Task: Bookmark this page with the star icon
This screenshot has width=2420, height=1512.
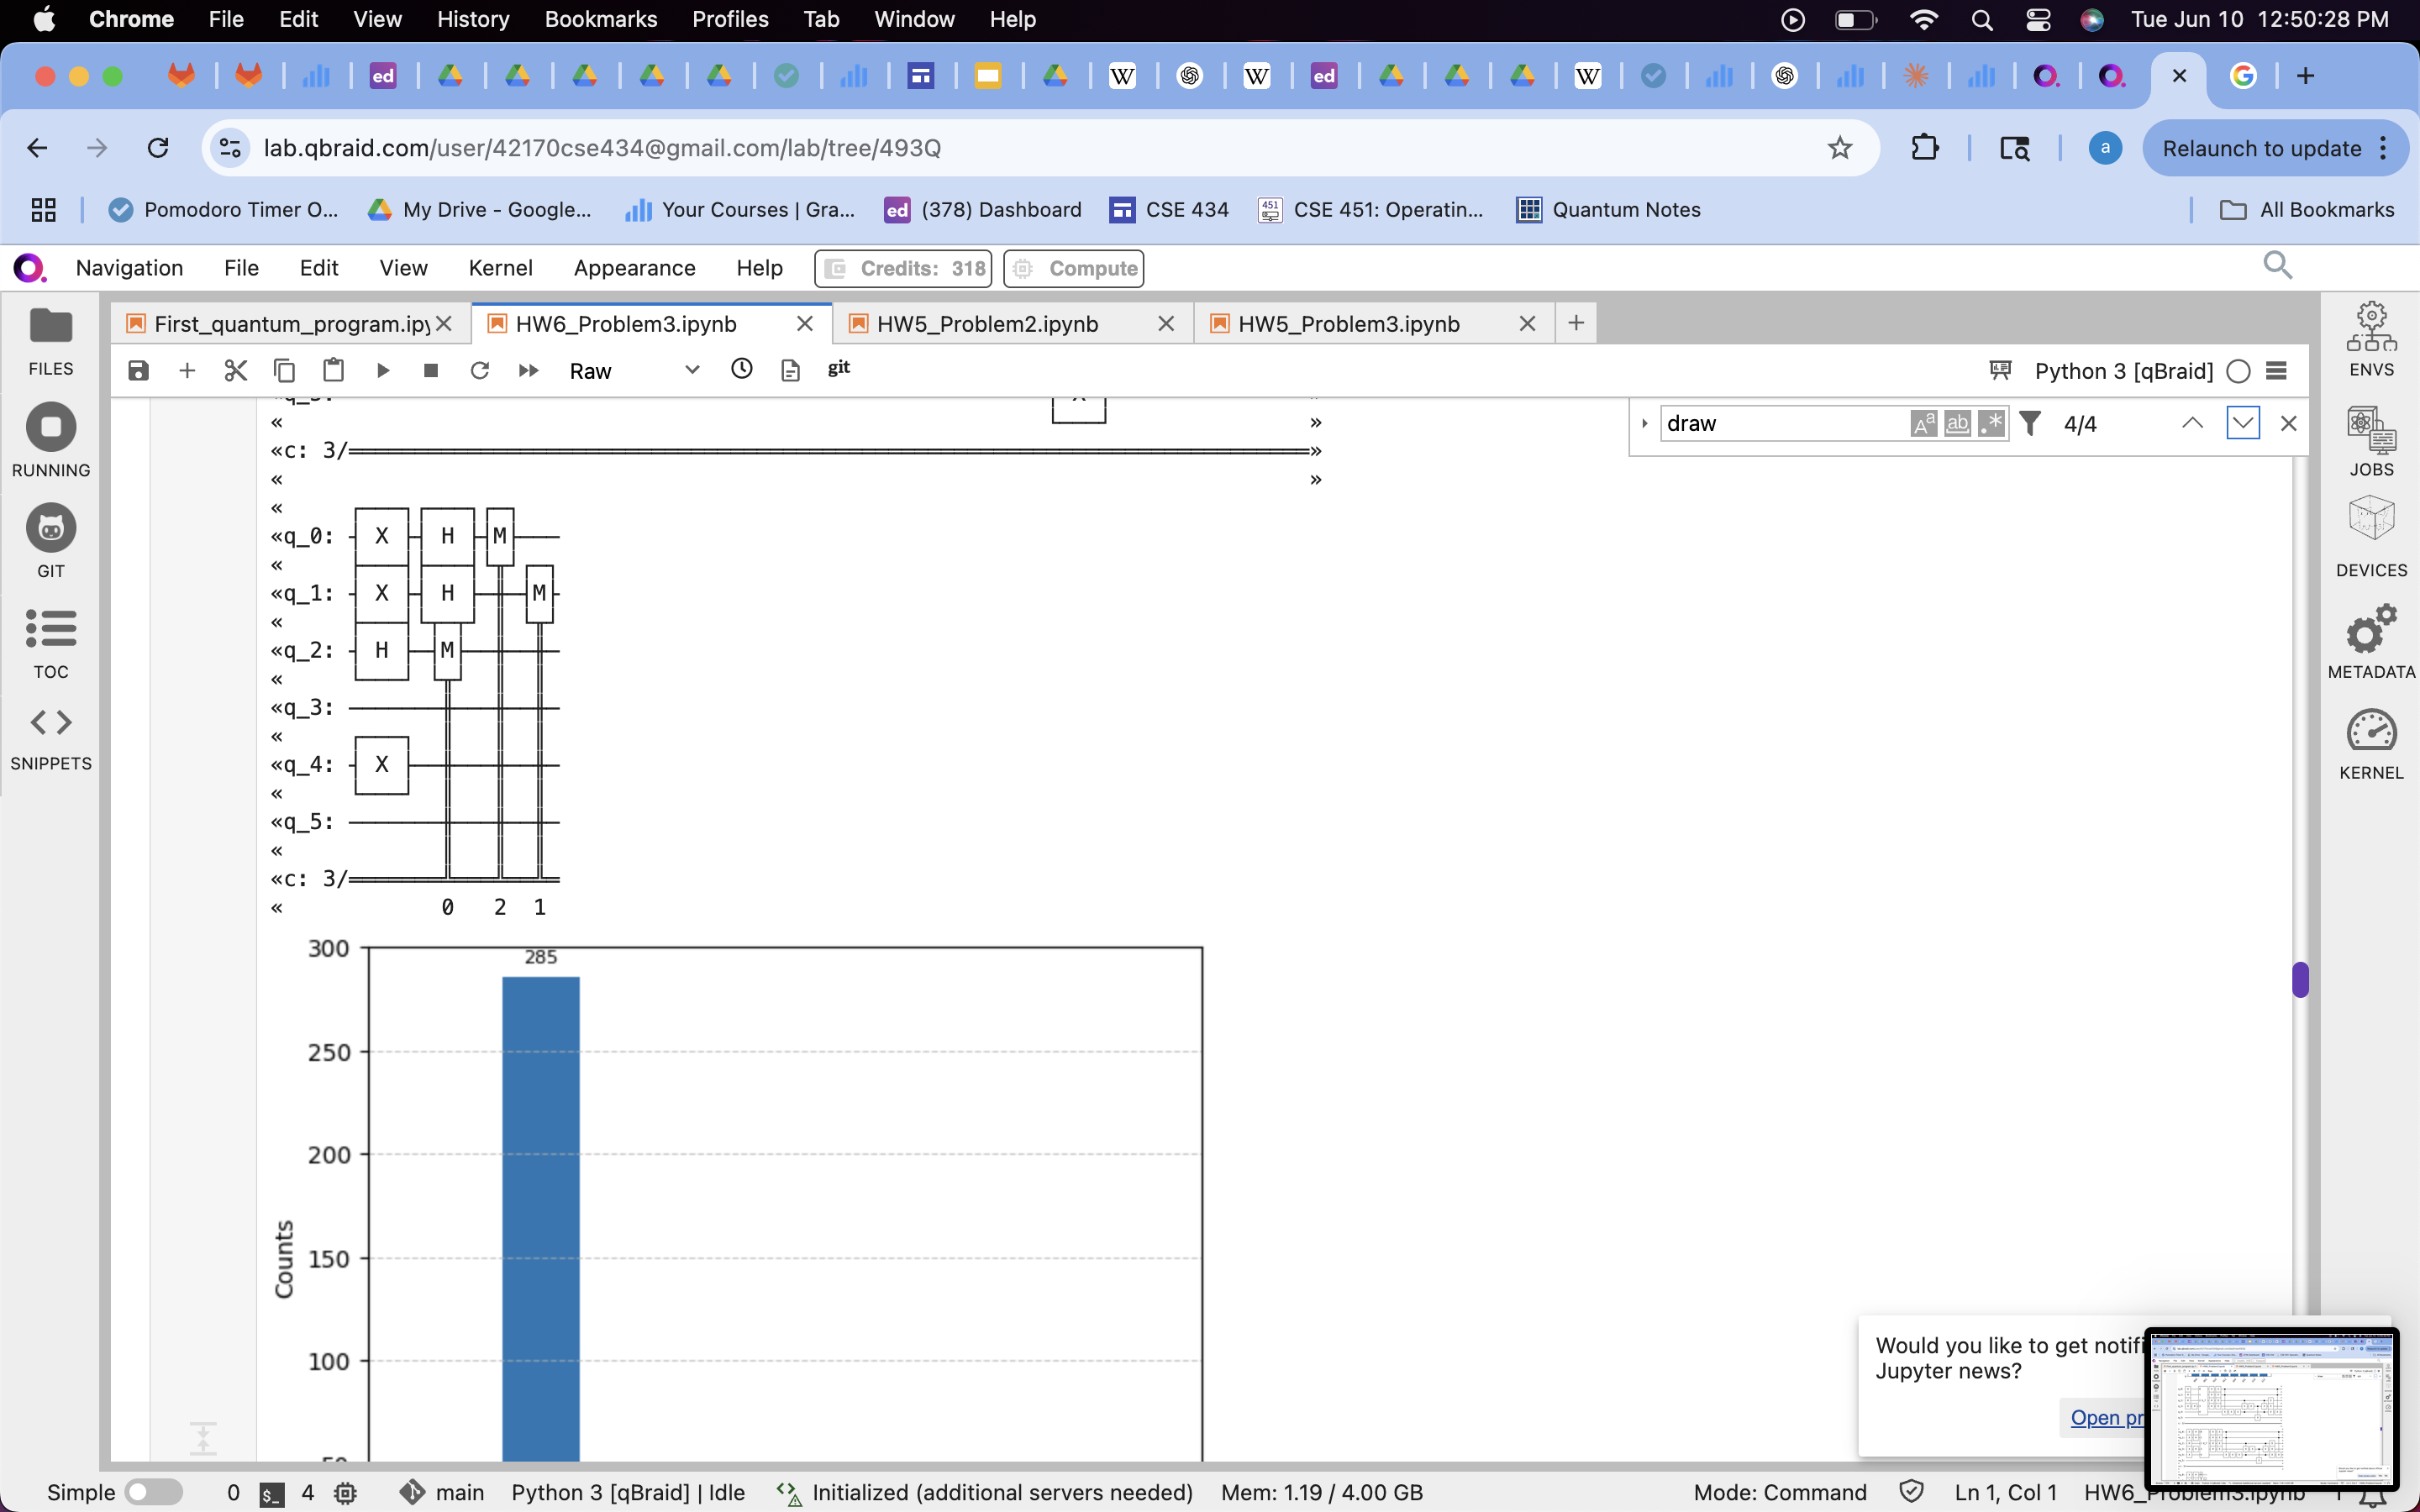Action: 1839,148
